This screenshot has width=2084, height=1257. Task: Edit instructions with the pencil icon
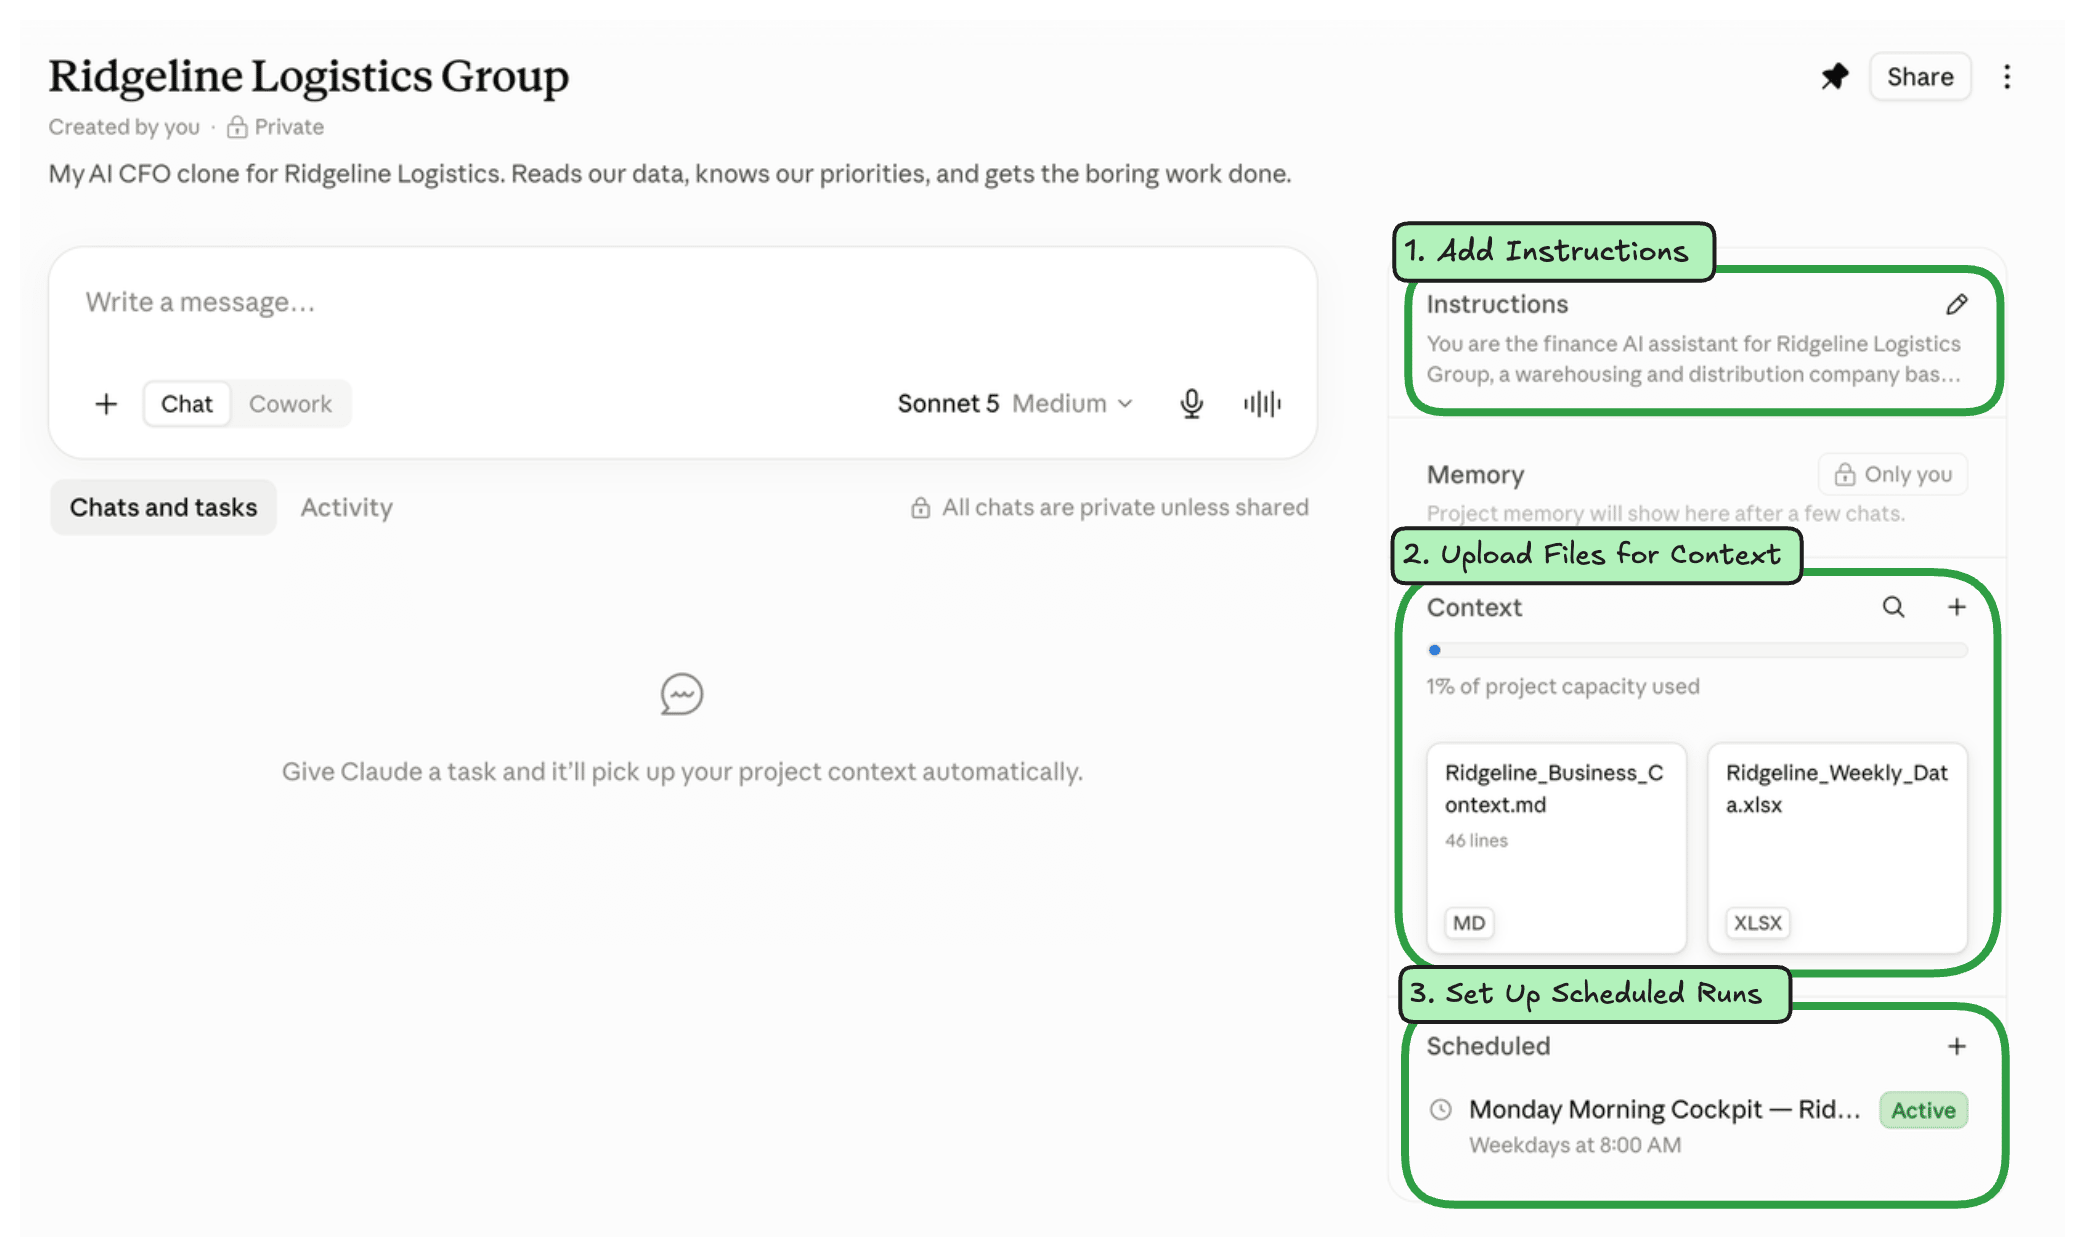coord(1957,304)
